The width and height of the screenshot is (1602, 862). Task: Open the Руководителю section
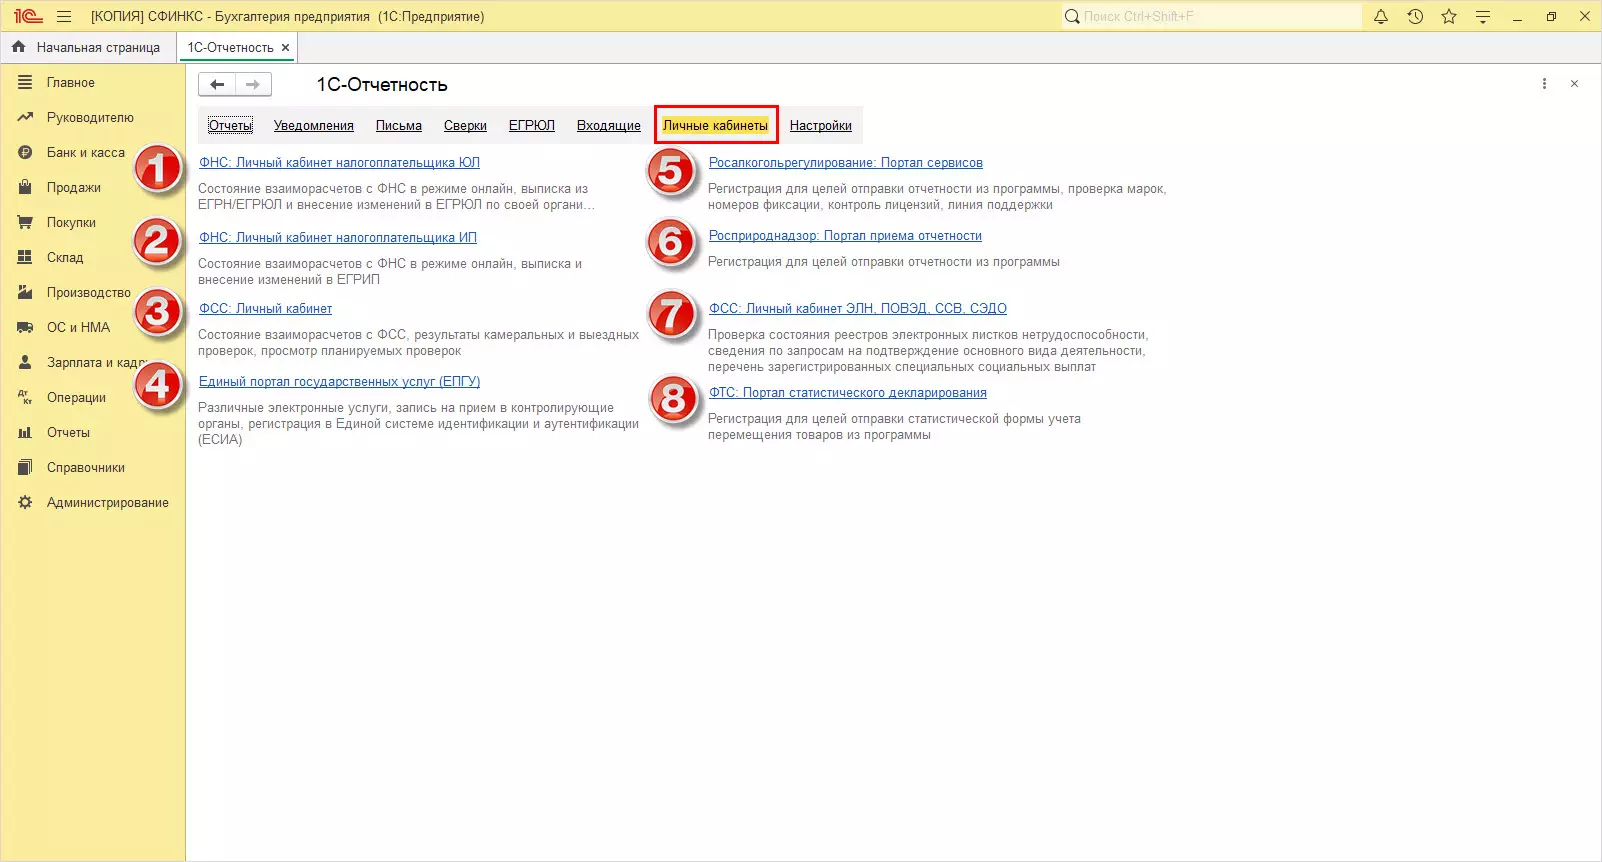[x=90, y=118]
